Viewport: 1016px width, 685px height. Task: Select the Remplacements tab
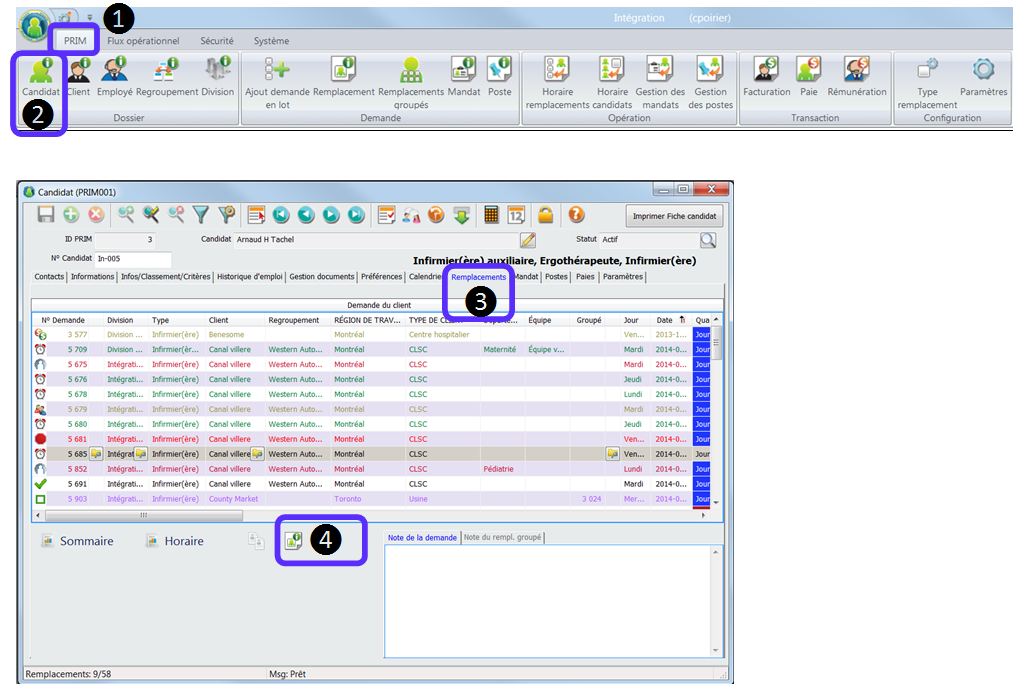(478, 277)
